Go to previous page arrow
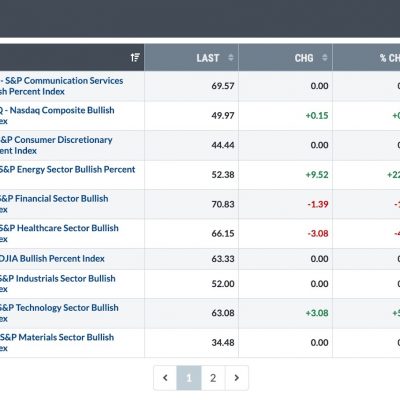Viewport: 400px width, 400px height. click(165, 378)
